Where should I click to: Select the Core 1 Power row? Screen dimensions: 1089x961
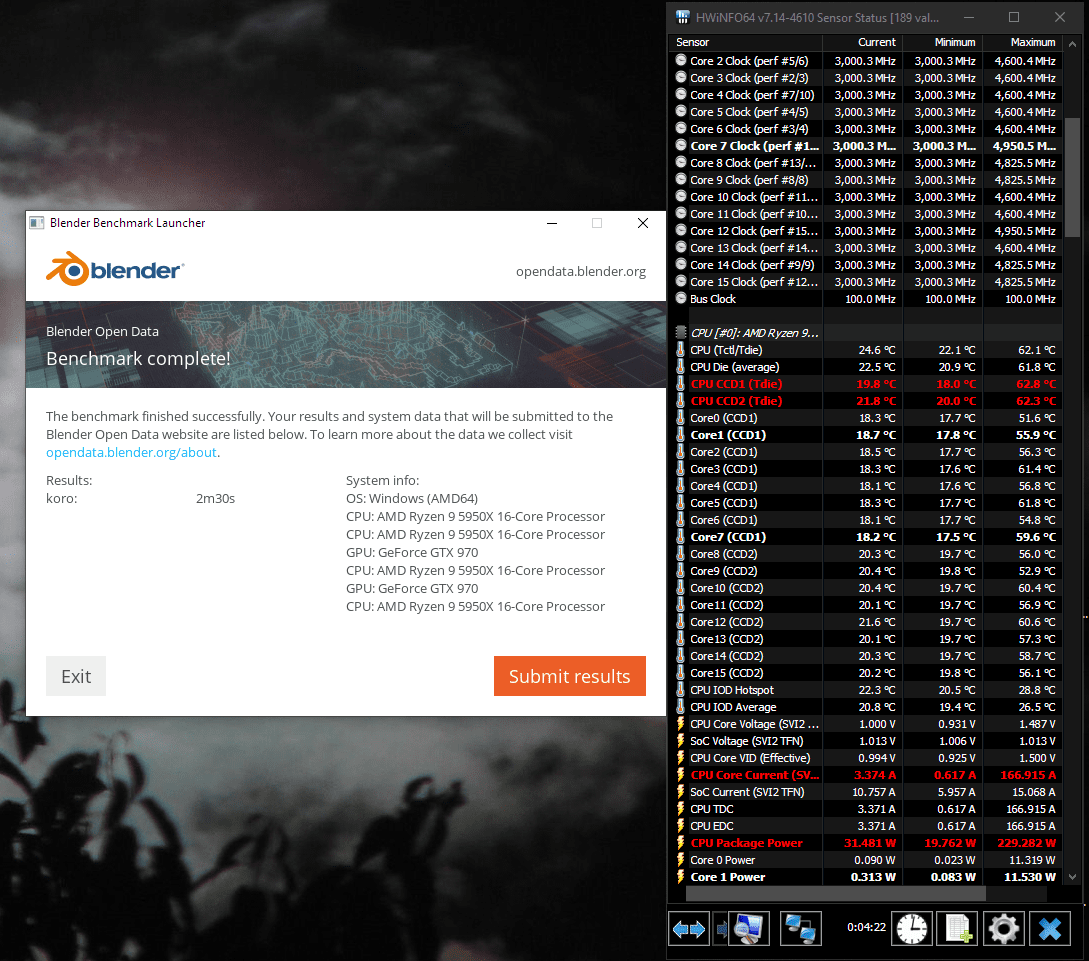click(x=865, y=877)
